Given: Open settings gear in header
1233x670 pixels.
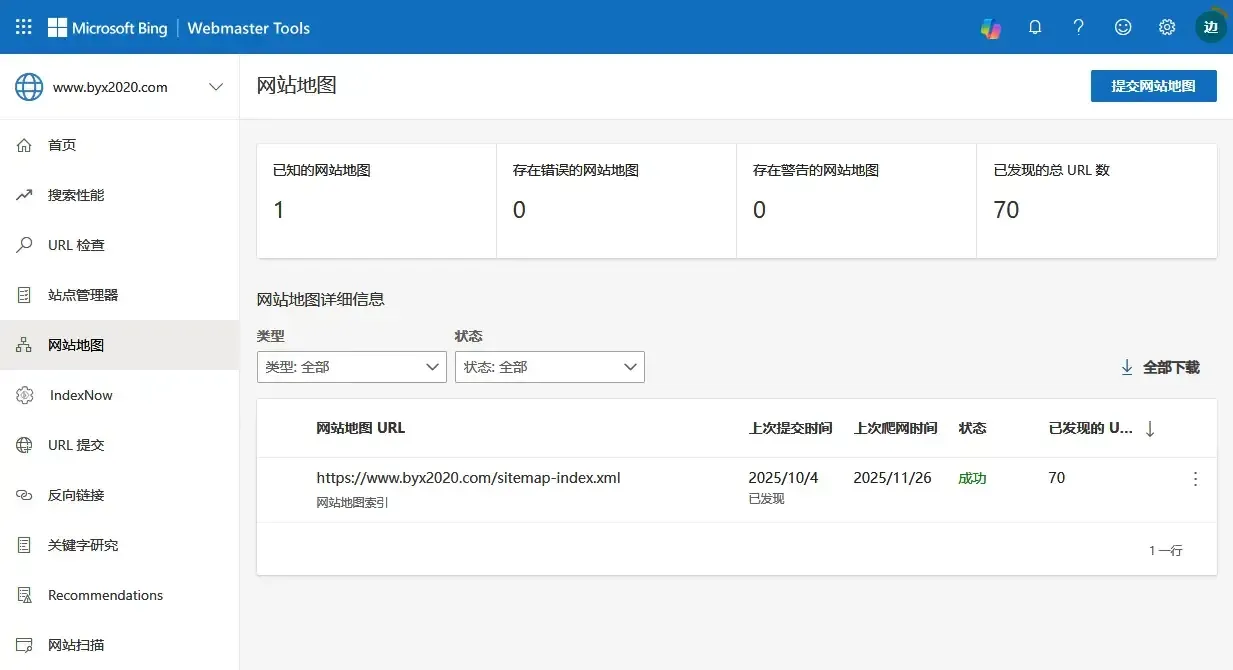Looking at the screenshot, I should [x=1167, y=28].
